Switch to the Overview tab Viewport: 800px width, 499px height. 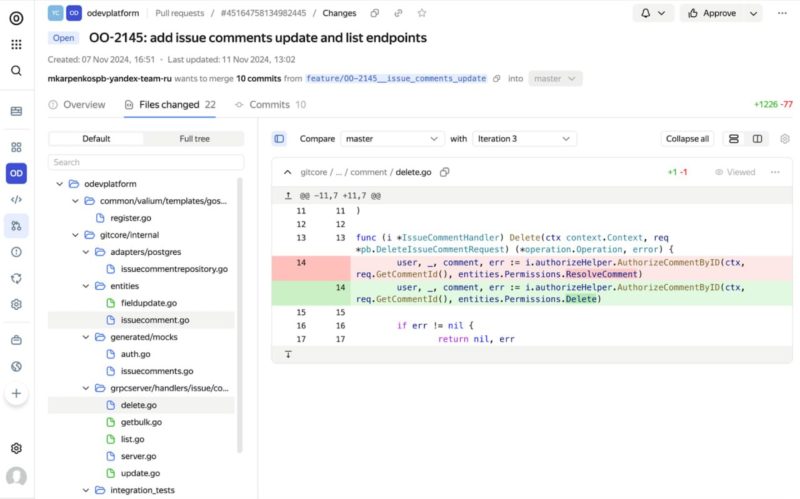tap(77, 105)
